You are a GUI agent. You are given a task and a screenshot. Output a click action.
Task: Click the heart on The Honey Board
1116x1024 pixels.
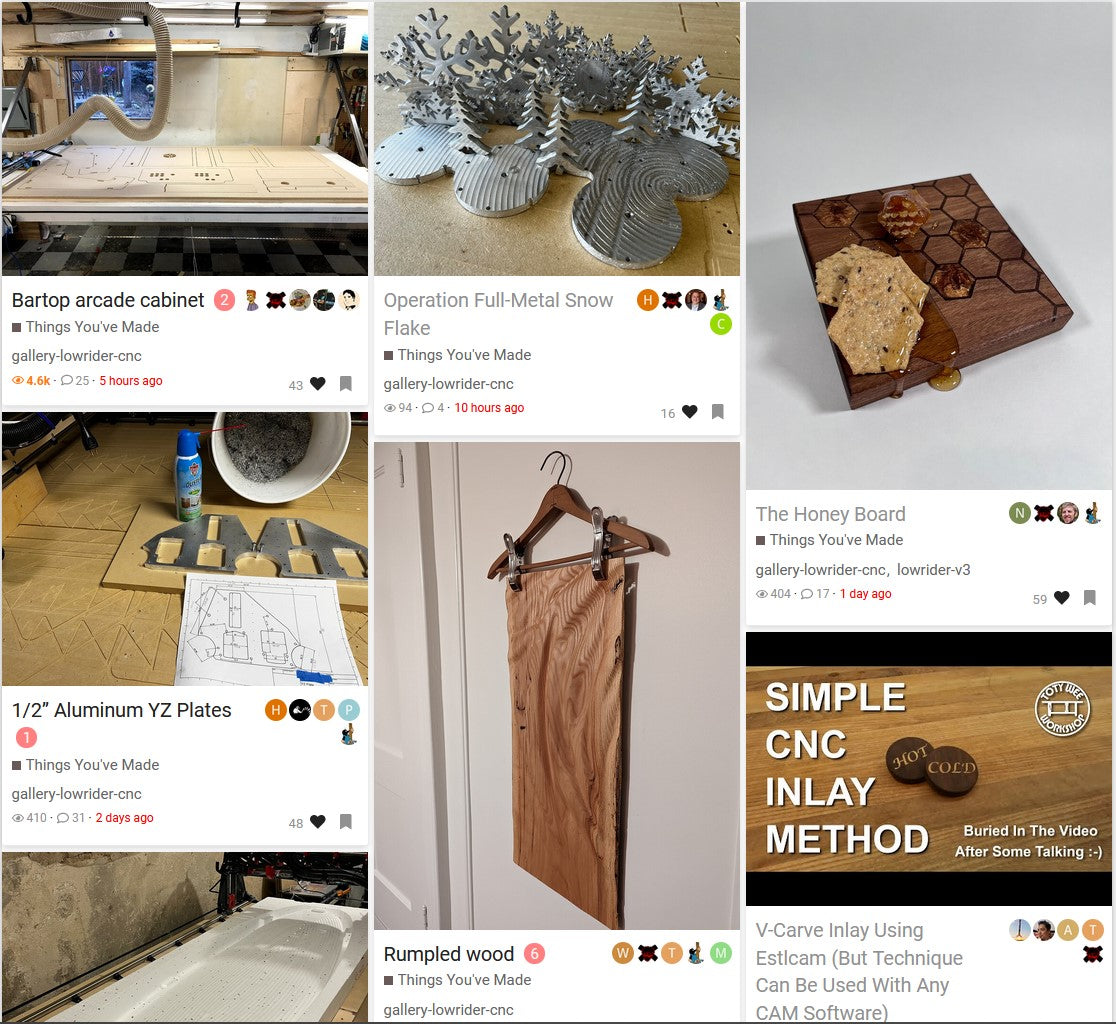click(1062, 598)
